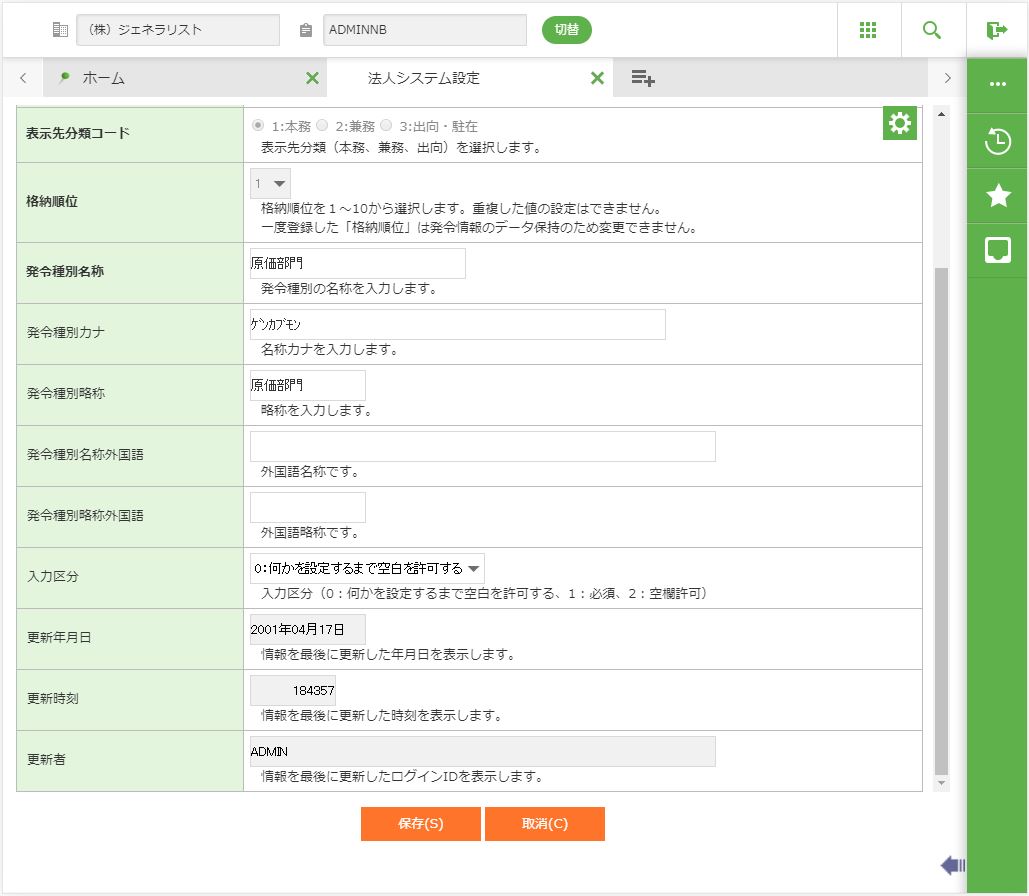Screen dimensions: 1029x896
Task: Click the 取消(C) button
Action: click(545, 824)
